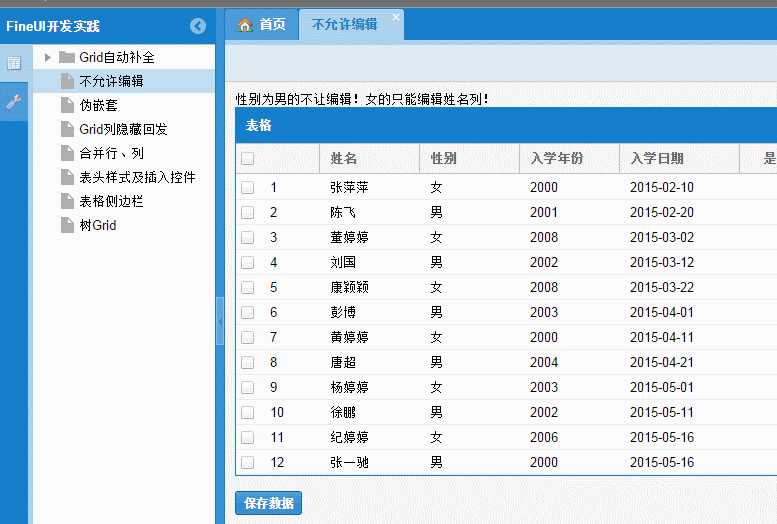Open Grid列隐藏回发 tree item
Viewport: 777px width, 524px height.
click(x=124, y=129)
